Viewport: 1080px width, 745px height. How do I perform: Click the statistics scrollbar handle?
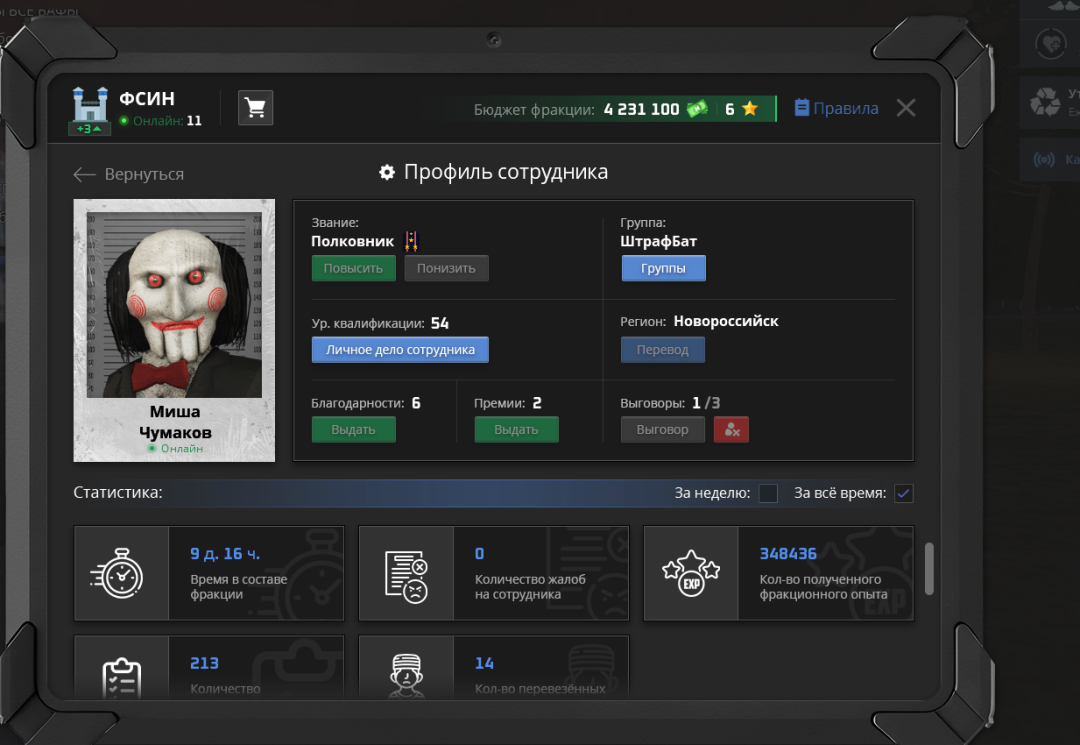[x=929, y=569]
